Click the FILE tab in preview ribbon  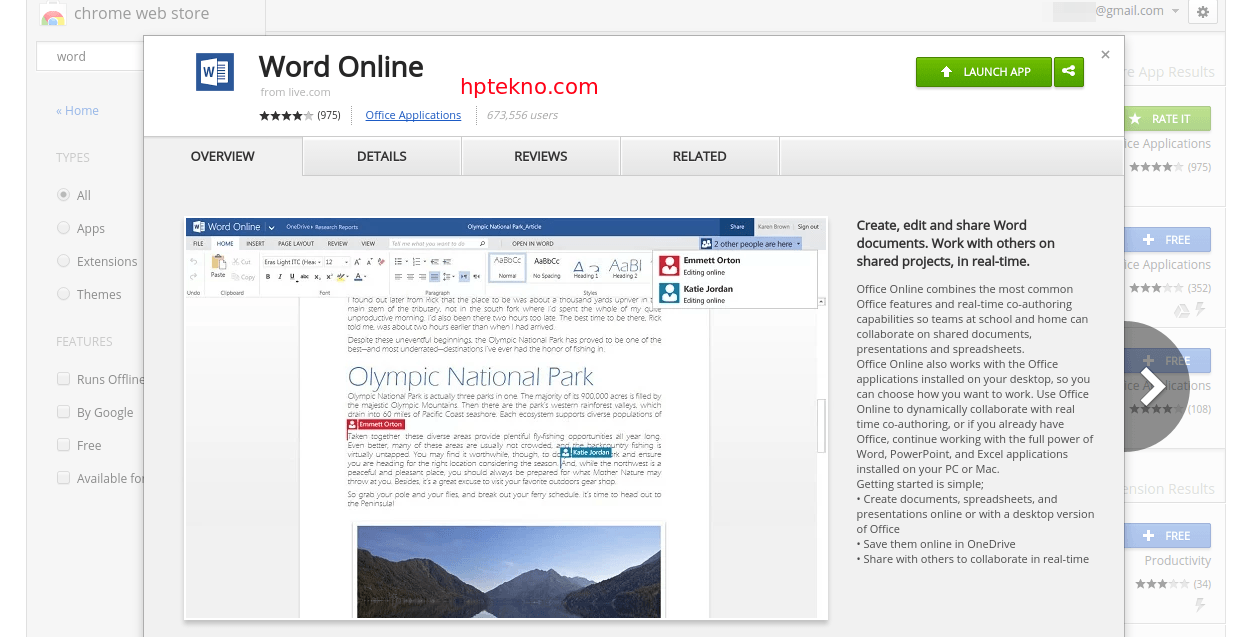pyautogui.click(x=198, y=243)
